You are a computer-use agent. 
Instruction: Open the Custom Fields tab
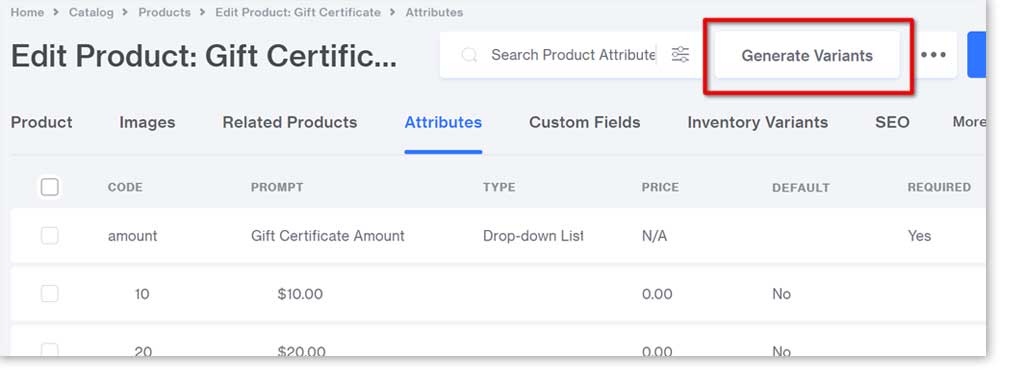584,122
